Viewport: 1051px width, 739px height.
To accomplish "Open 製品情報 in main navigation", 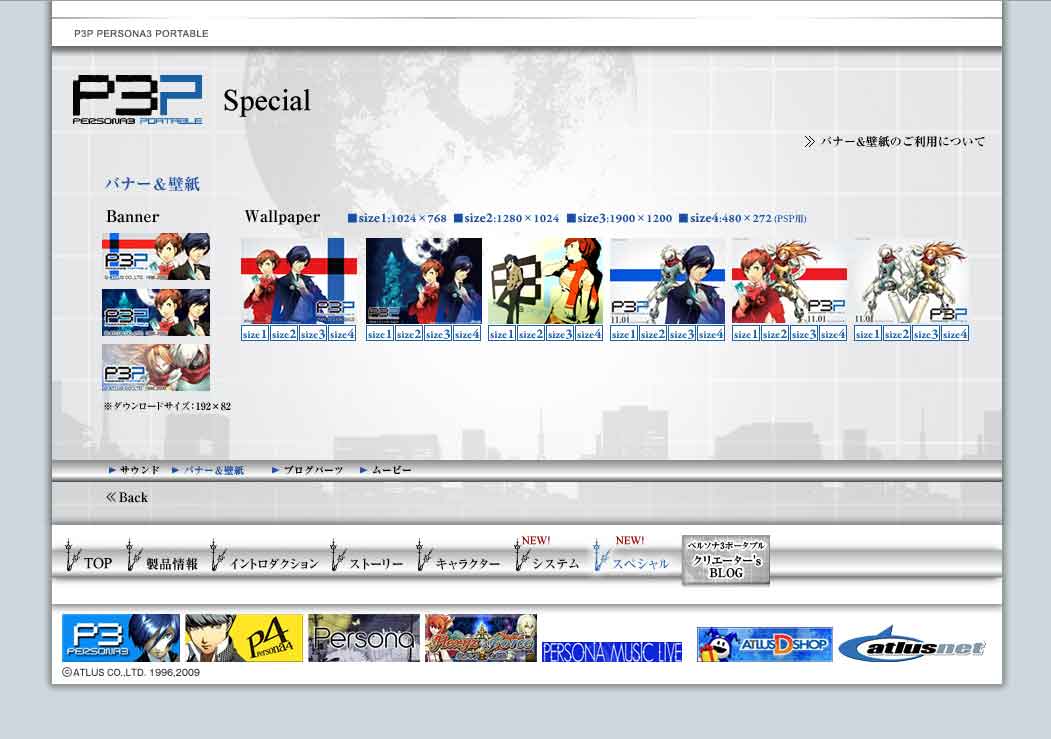I will (163, 558).
